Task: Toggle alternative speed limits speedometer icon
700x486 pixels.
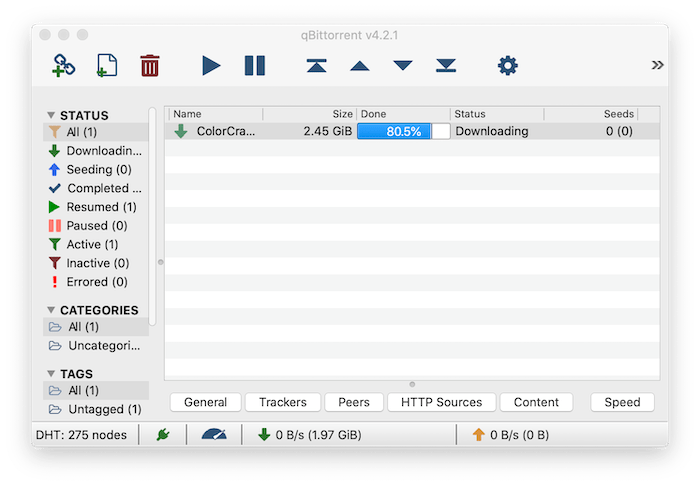Action: coord(214,435)
